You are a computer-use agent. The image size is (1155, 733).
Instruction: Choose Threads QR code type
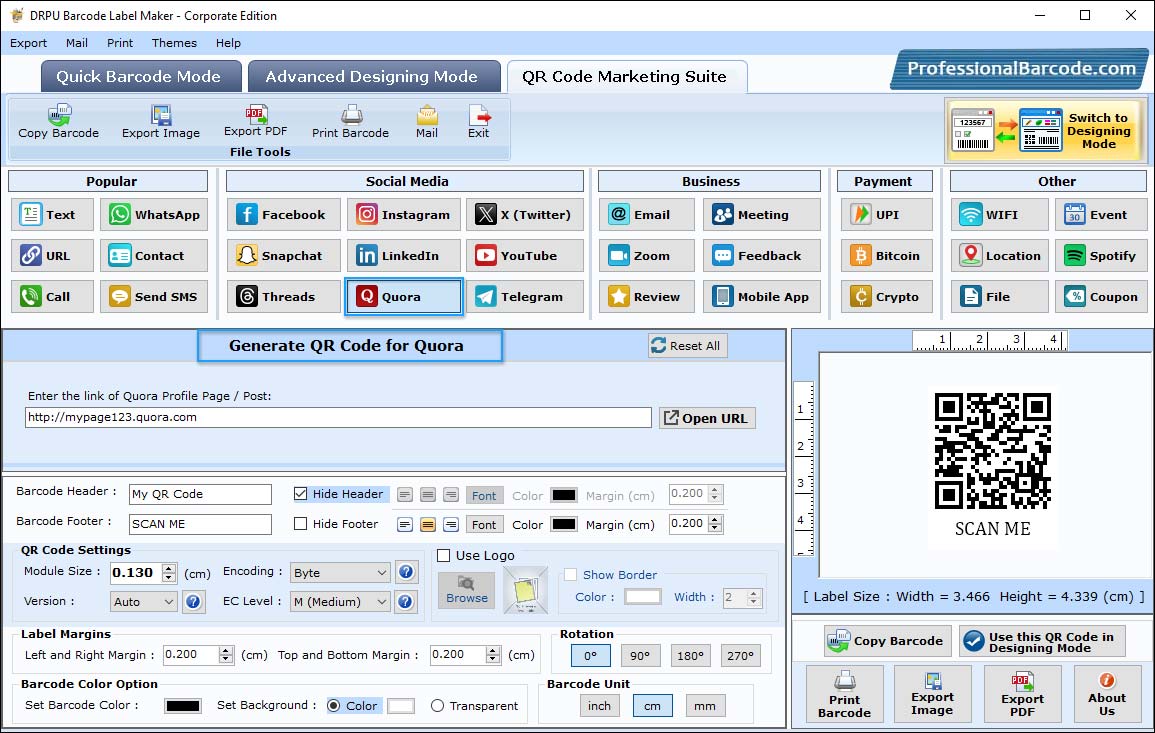tap(284, 296)
